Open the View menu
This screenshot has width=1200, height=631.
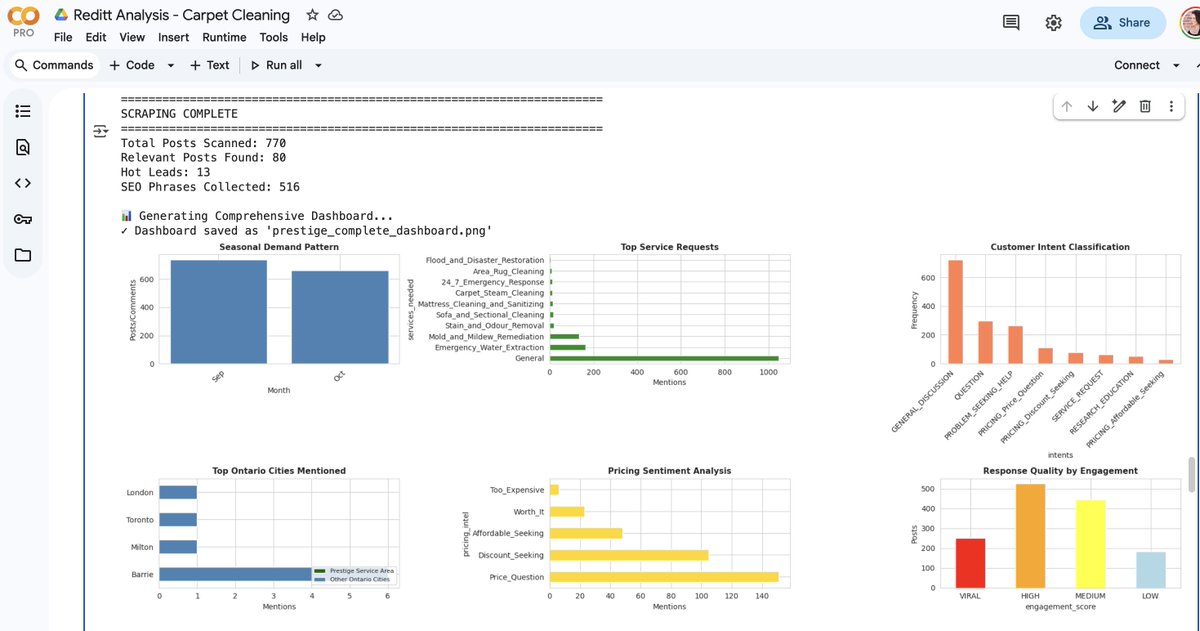(132, 37)
